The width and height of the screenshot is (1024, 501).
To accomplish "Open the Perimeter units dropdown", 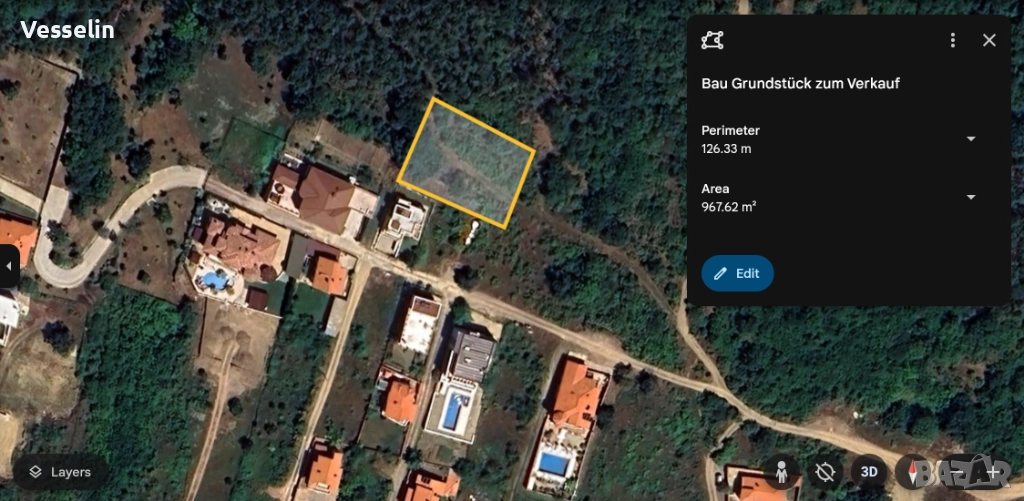I will (x=971, y=138).
